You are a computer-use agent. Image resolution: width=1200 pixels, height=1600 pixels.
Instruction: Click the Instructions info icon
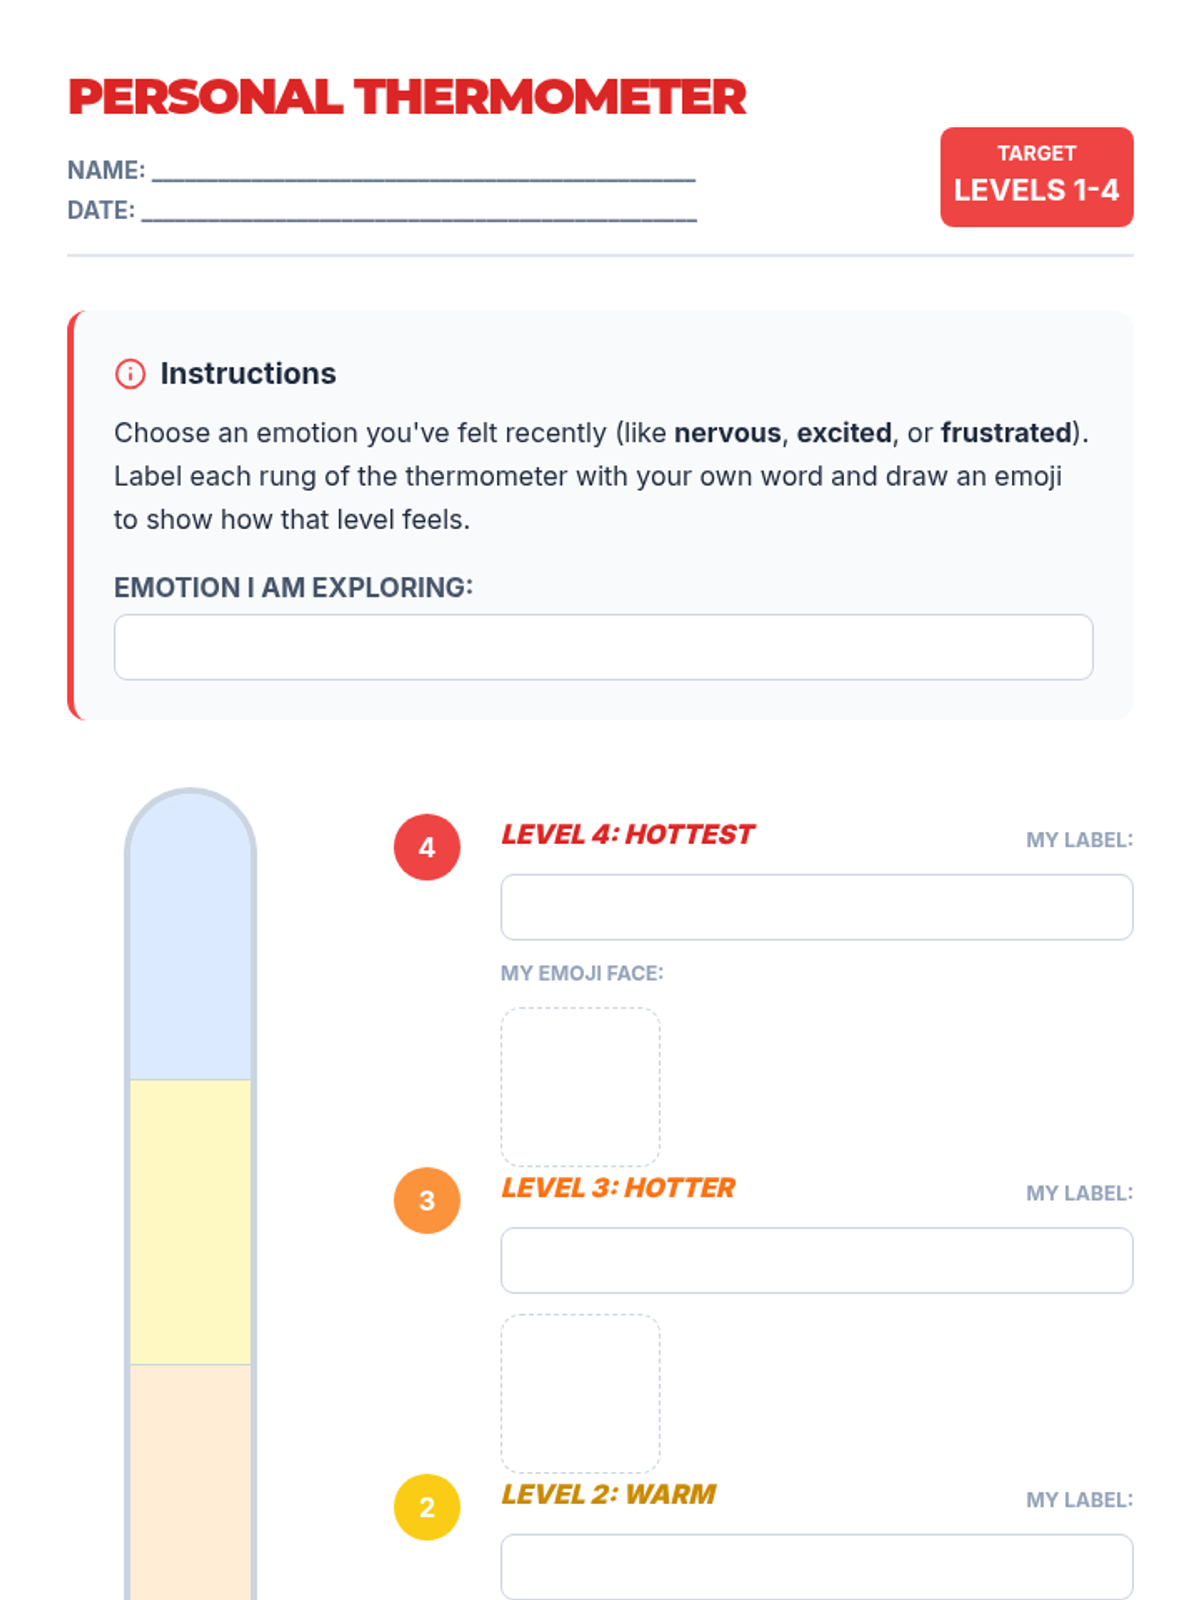click(x=130, y=374)
